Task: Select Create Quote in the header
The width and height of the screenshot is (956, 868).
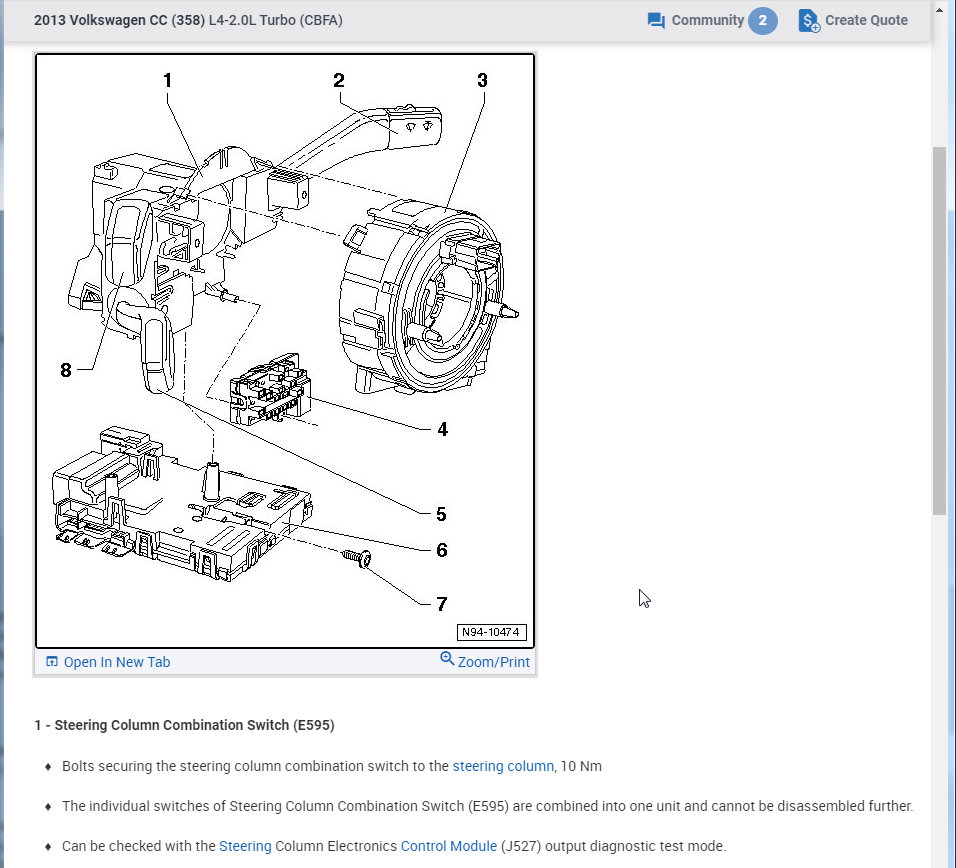Action: tap(865, 20)
